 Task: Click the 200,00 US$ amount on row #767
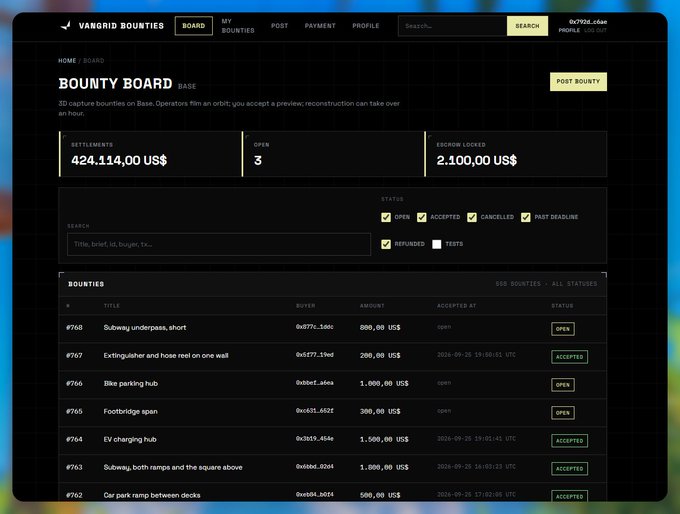coord(380,355)
